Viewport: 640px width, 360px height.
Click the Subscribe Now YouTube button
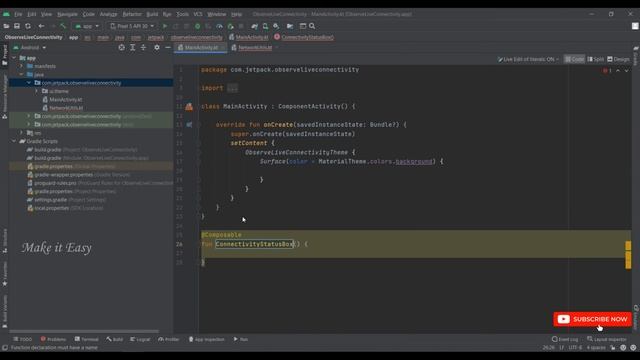point(592,319)
